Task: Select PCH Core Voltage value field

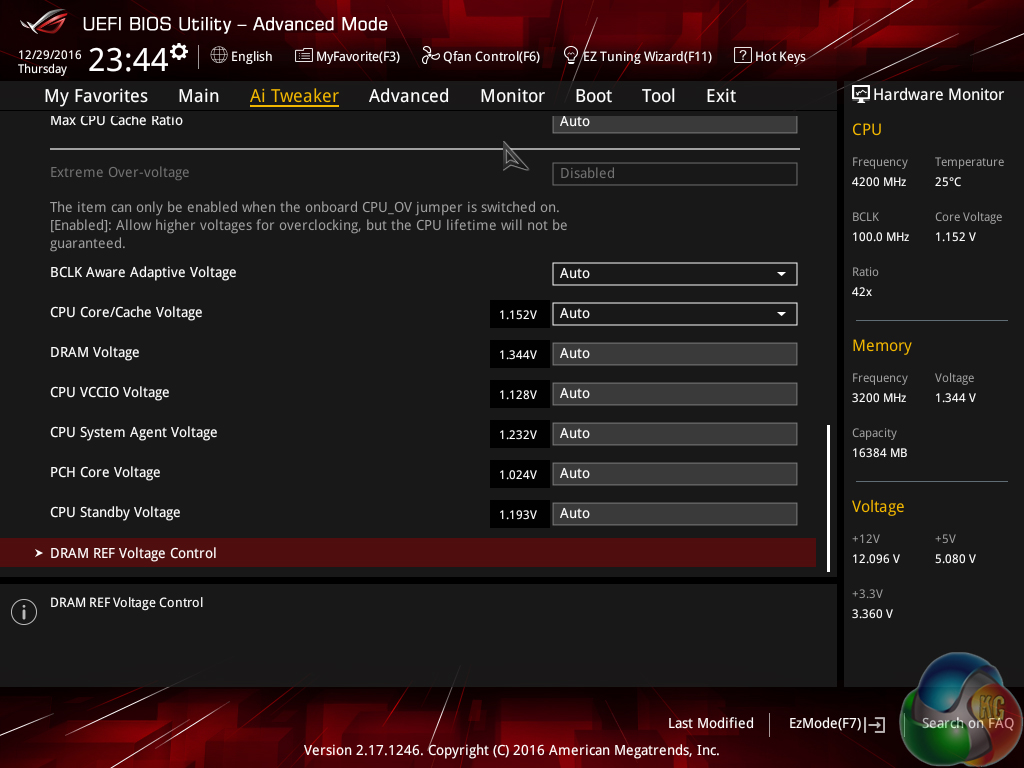Action: coord(674,473)
